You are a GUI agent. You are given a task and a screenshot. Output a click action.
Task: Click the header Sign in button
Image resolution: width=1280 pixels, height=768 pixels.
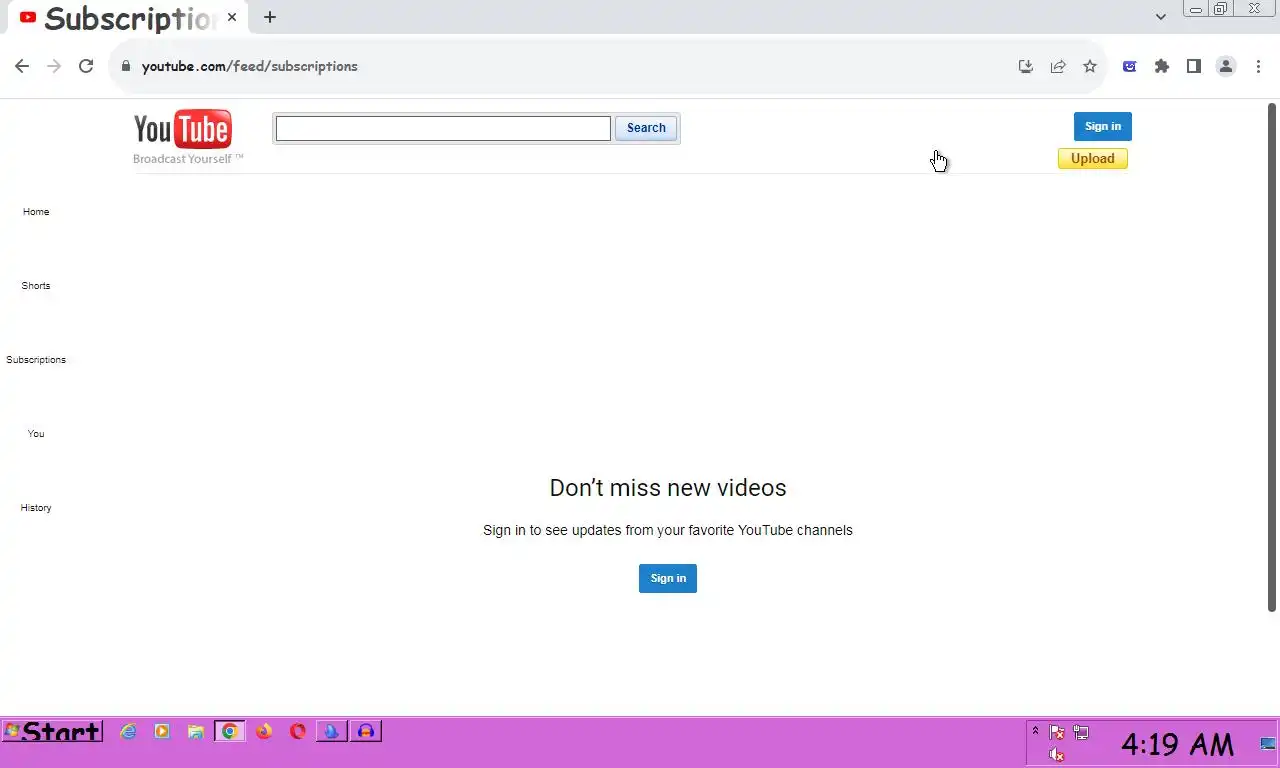pos(1103,126)
